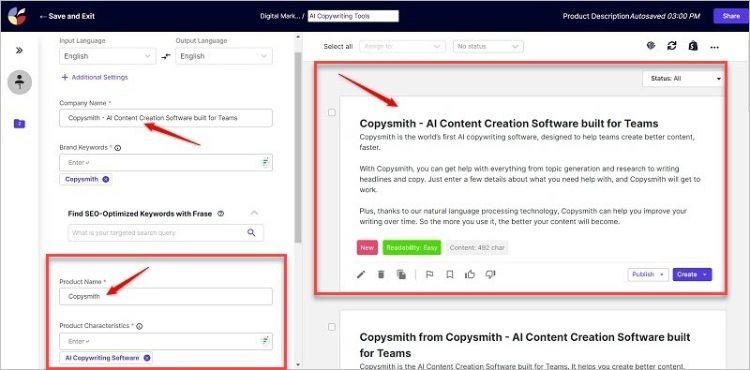
Task: Click the Frase targeted search query field
Action: (165, 233)
